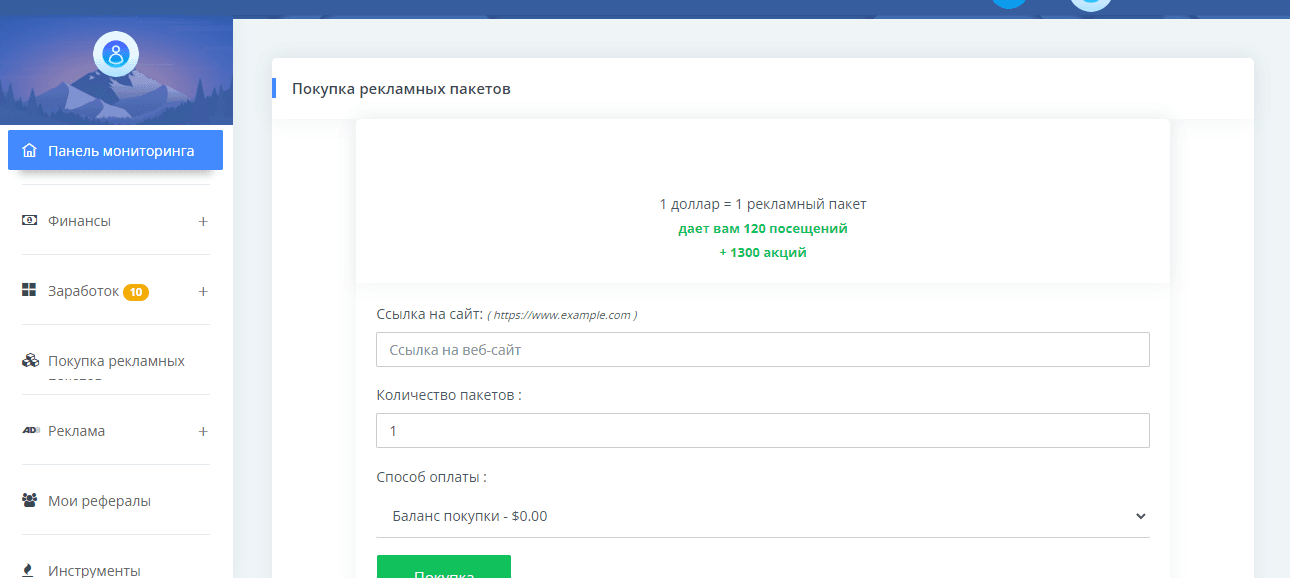Click the money icon next to Финансы
Image resolution: width=1290 pixels, height=578 pixels.
(x=29, y=221)
